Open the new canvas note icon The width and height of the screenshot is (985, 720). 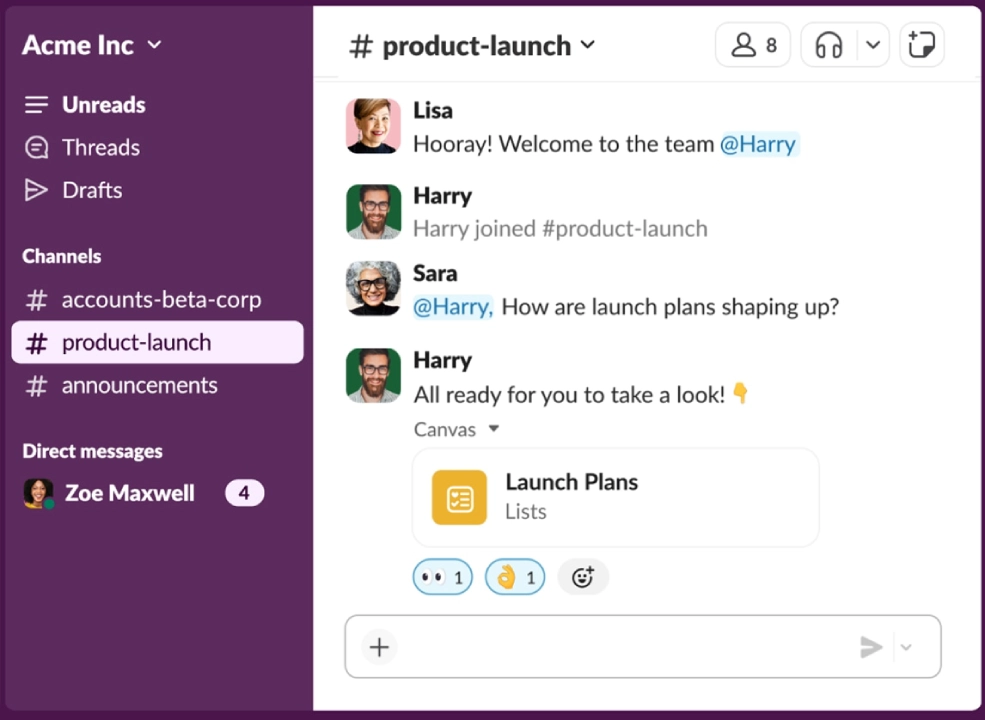pyautogui.click(x=921, y=46)
